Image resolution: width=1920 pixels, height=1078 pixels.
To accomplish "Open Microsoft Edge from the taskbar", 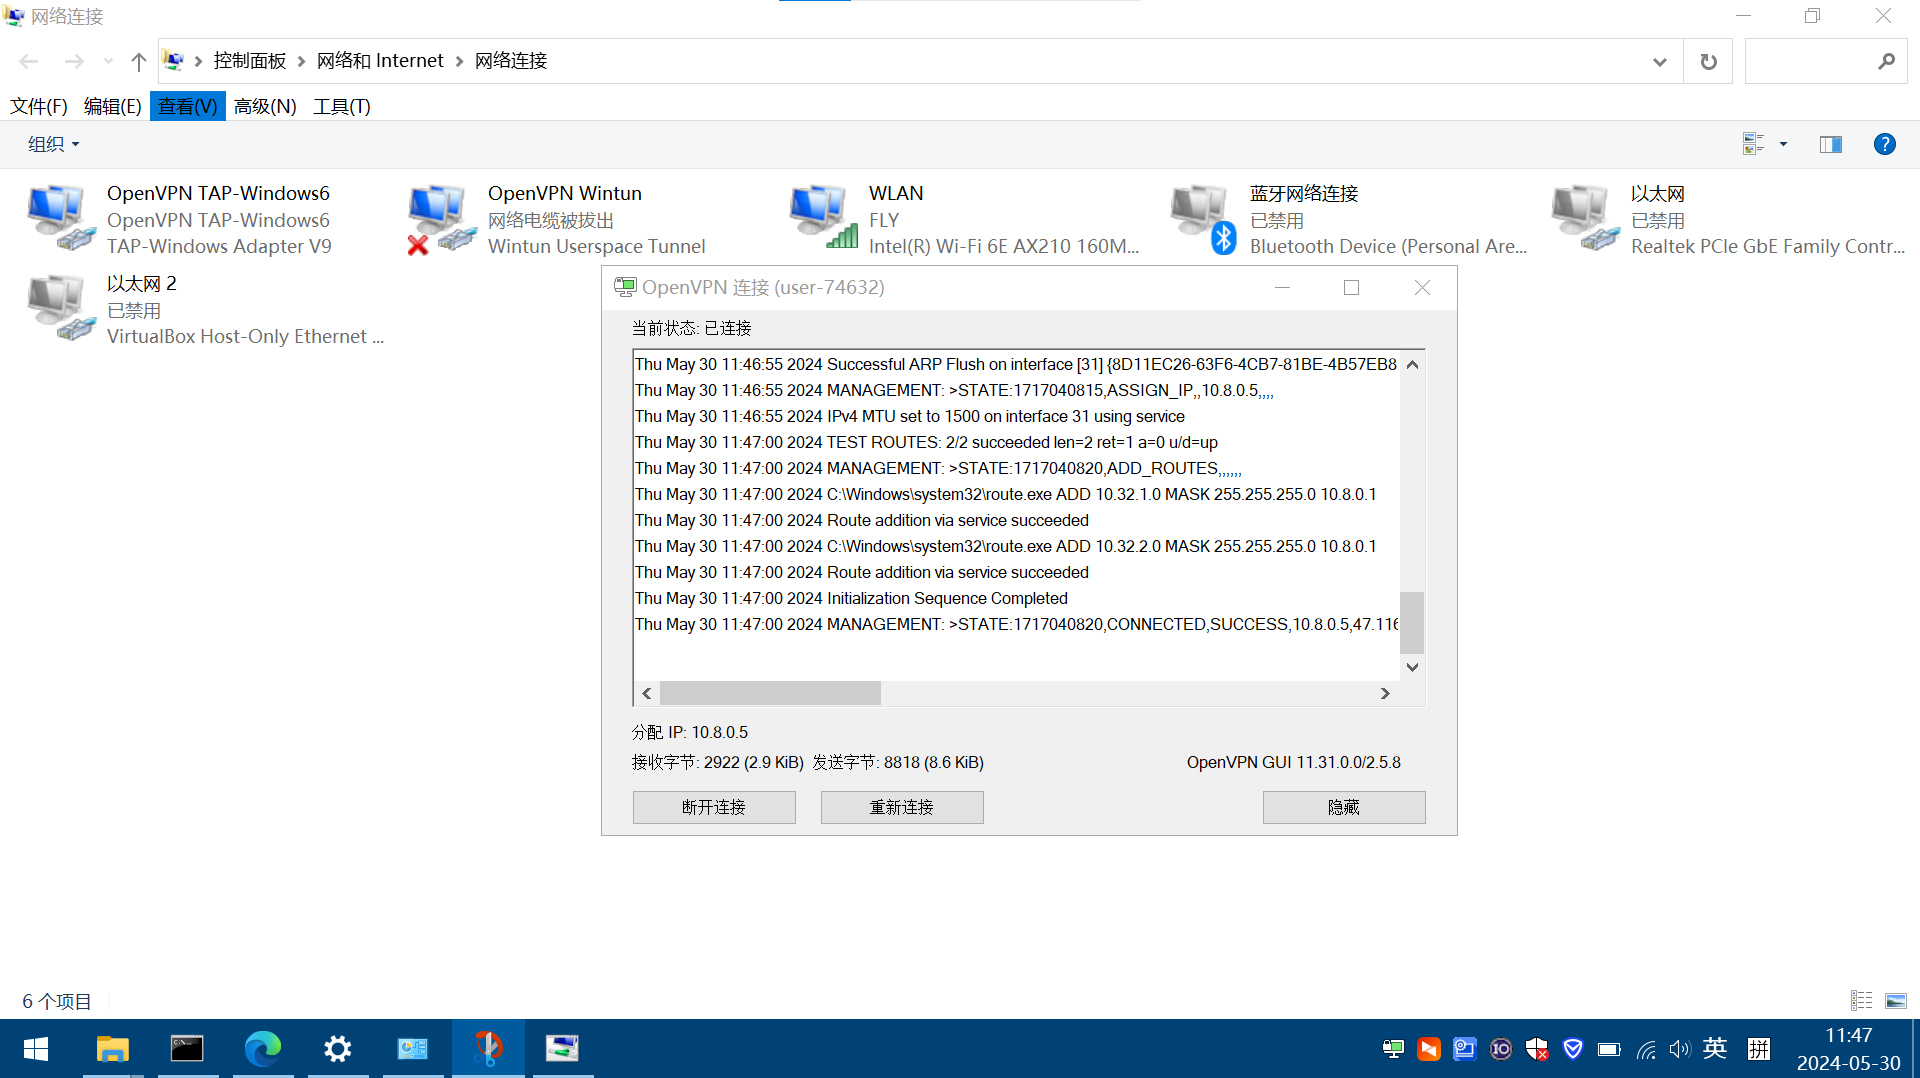I will click(262, 1048).
